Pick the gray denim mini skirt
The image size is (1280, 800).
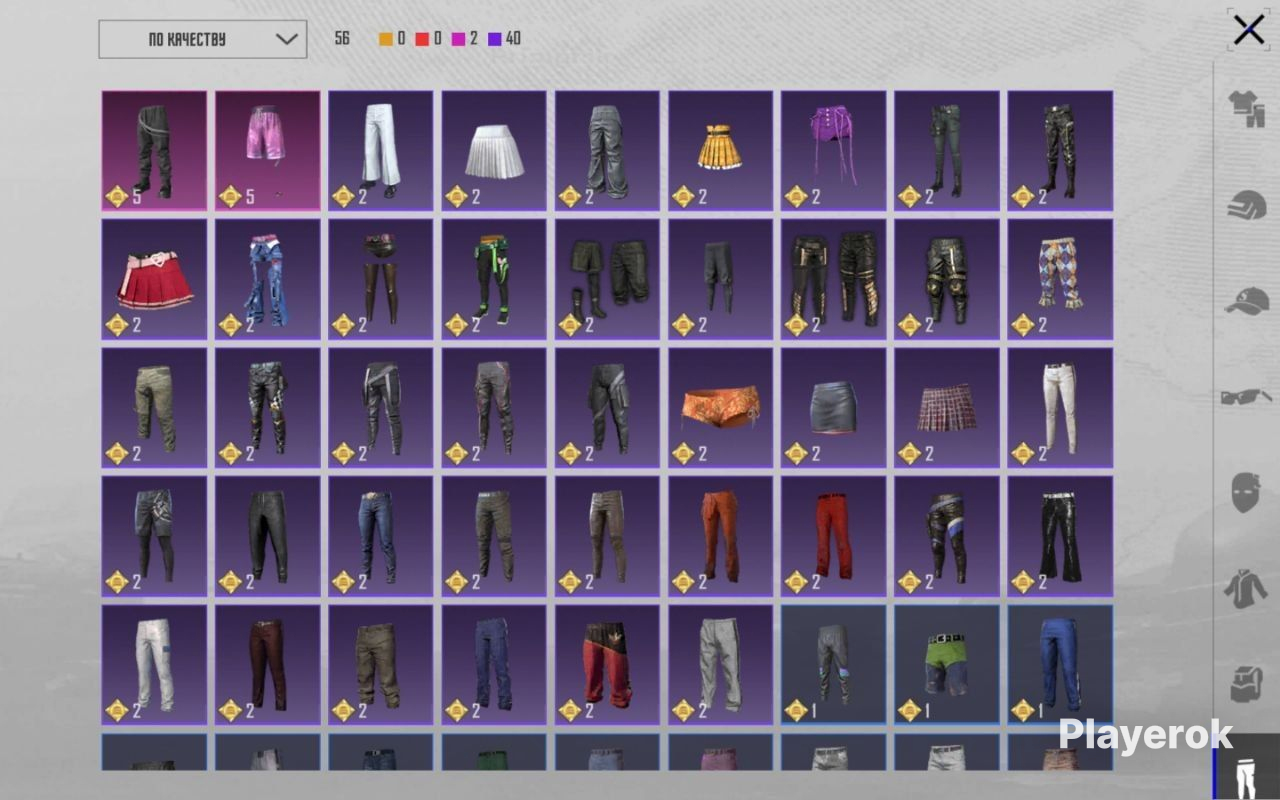(834, 407)
